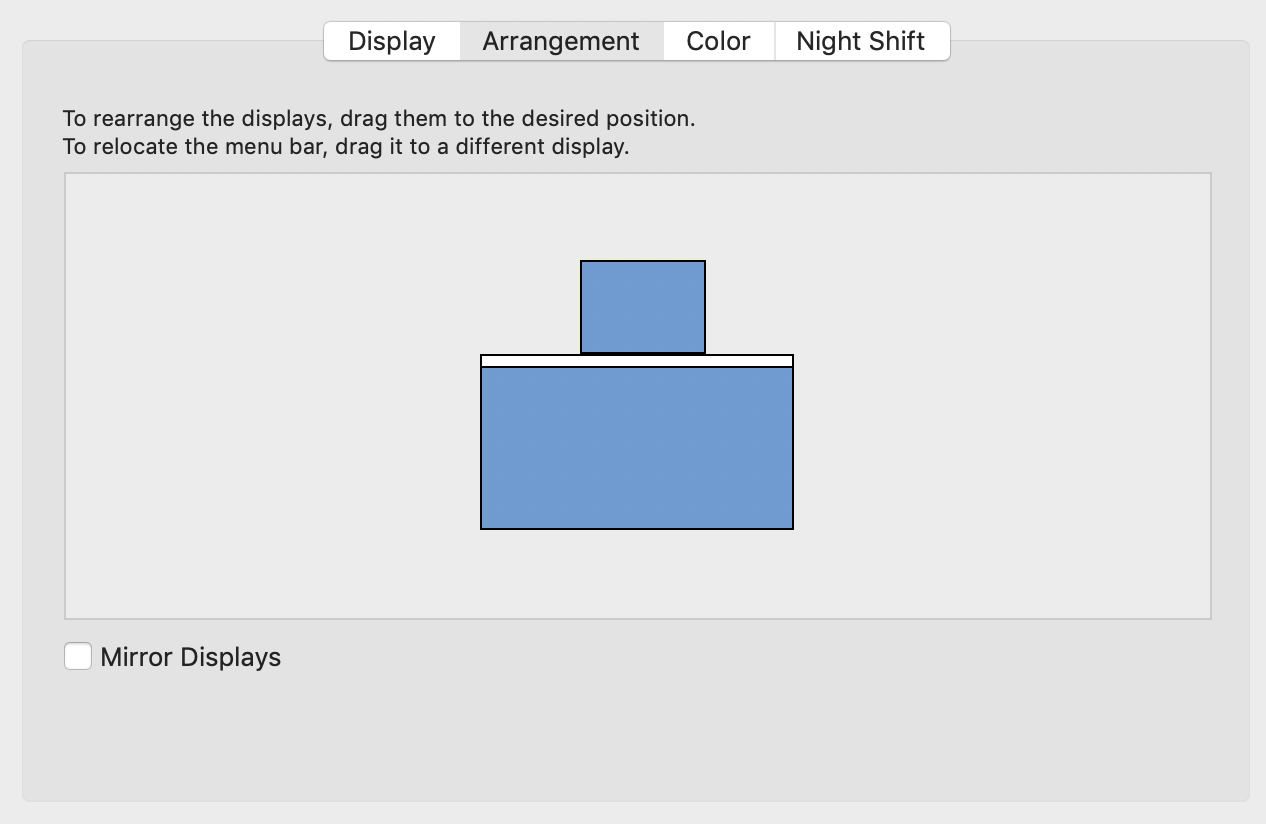The height and width of the screenshot is (824, 1266).
Task: Enable the Mirror Displays checkbox
Action: tap(78, 656)
